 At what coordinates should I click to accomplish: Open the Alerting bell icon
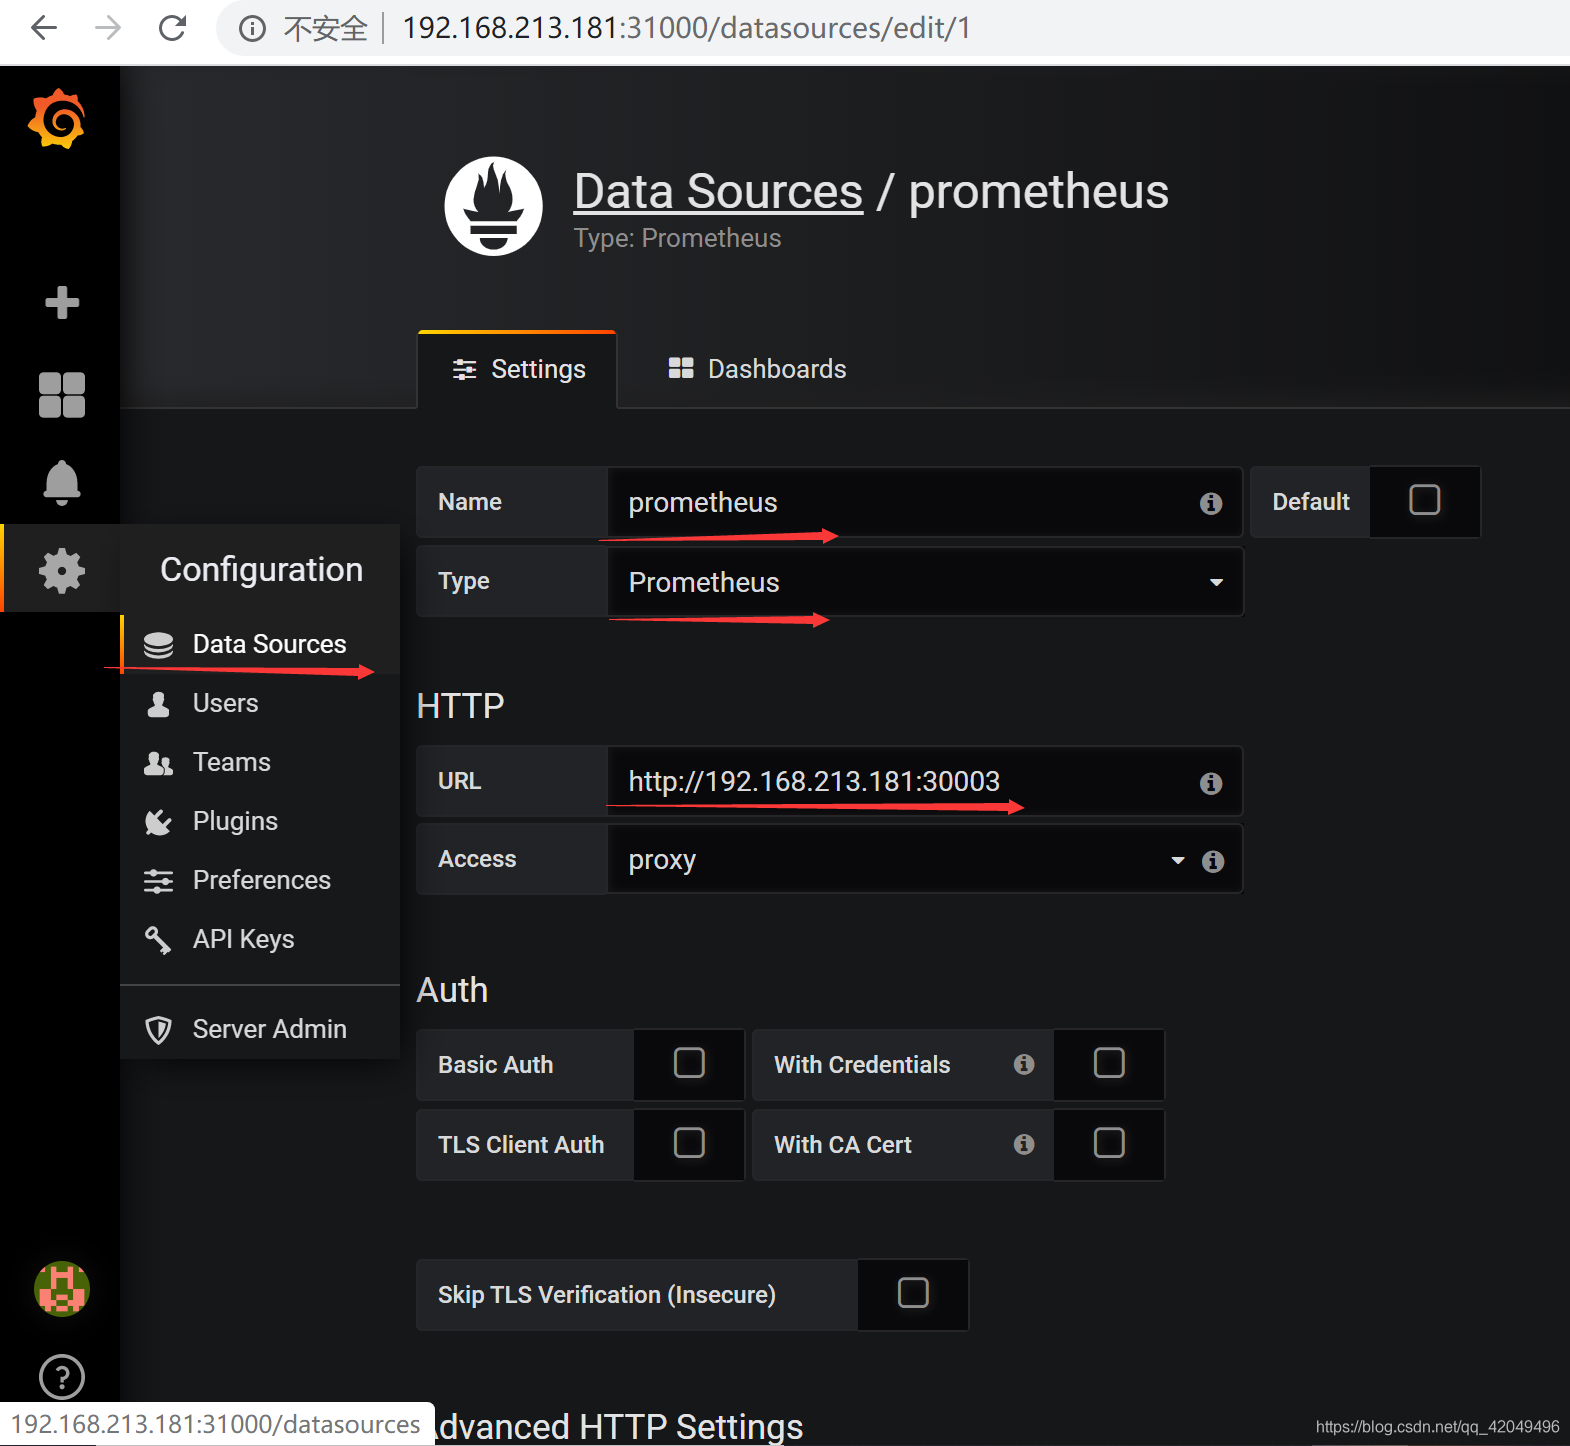coord(62,483)
